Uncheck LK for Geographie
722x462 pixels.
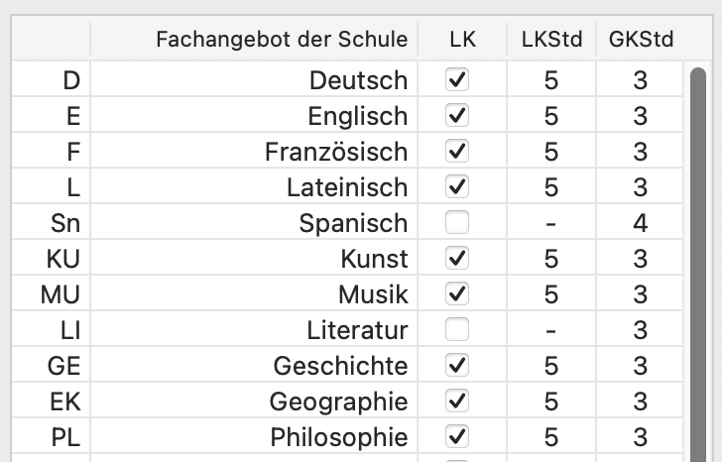(x=455, y=402)
